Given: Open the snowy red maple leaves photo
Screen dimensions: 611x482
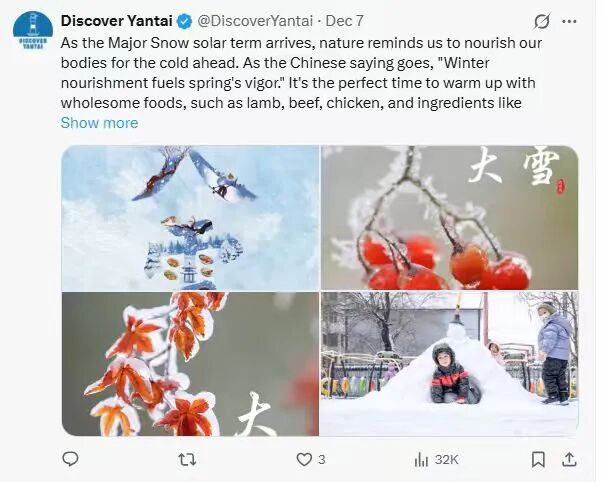Looking at the screenshot, I should point(190,364).
